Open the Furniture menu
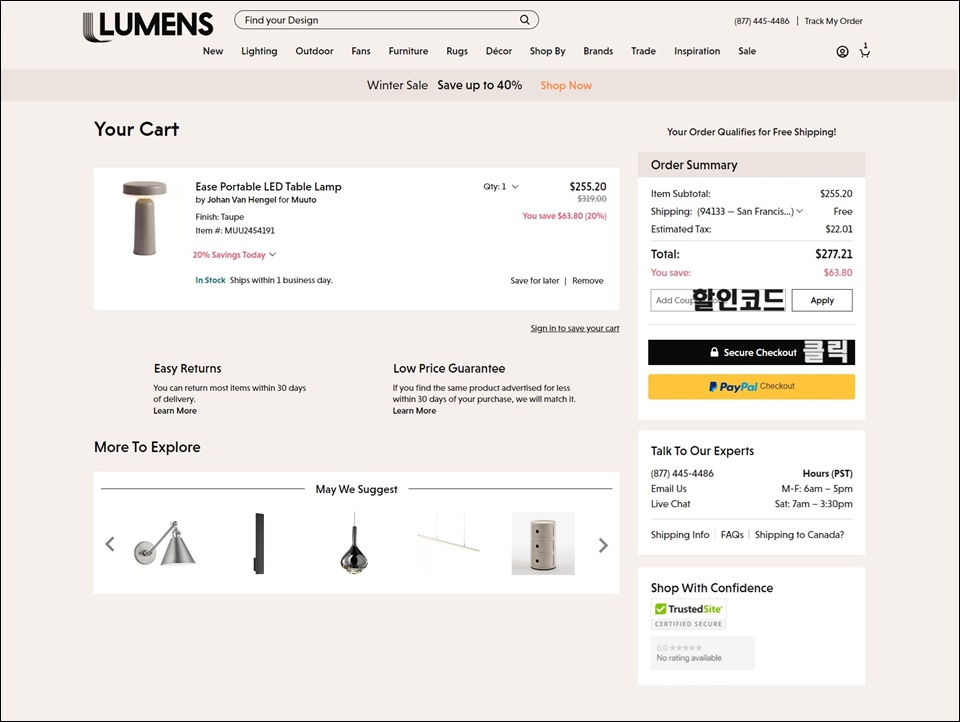960x722 pixels. [x=408, y=51]
